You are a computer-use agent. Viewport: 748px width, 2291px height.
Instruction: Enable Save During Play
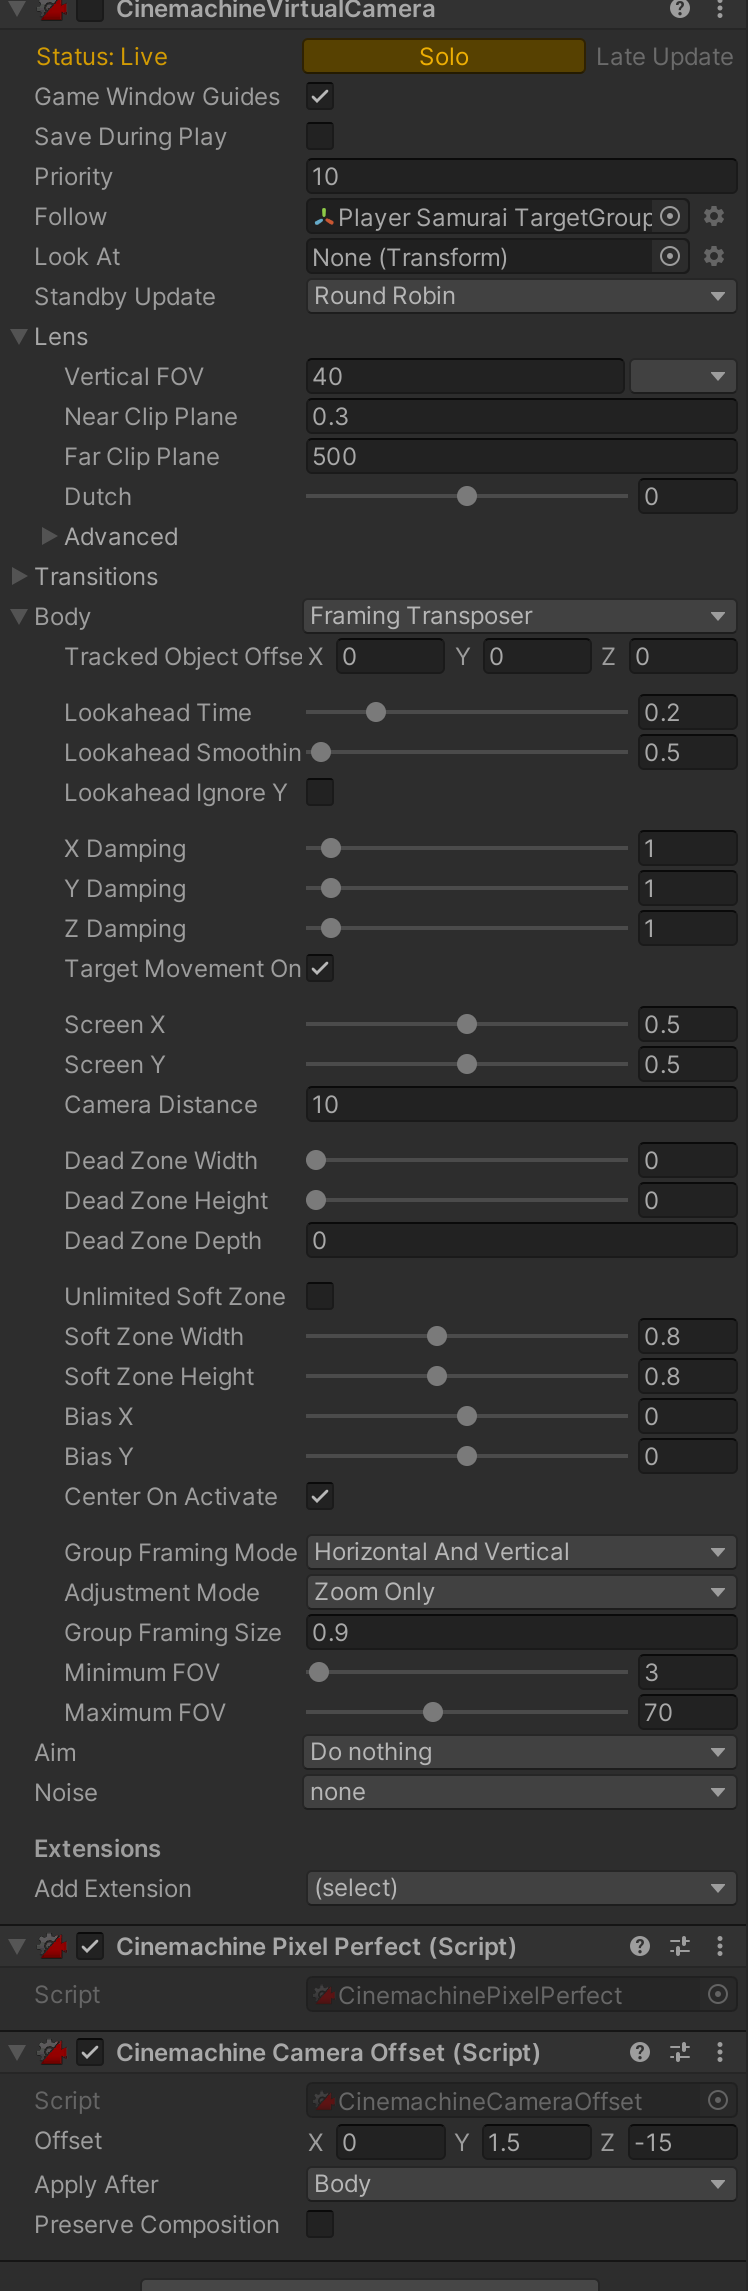(x=320, y=136)
